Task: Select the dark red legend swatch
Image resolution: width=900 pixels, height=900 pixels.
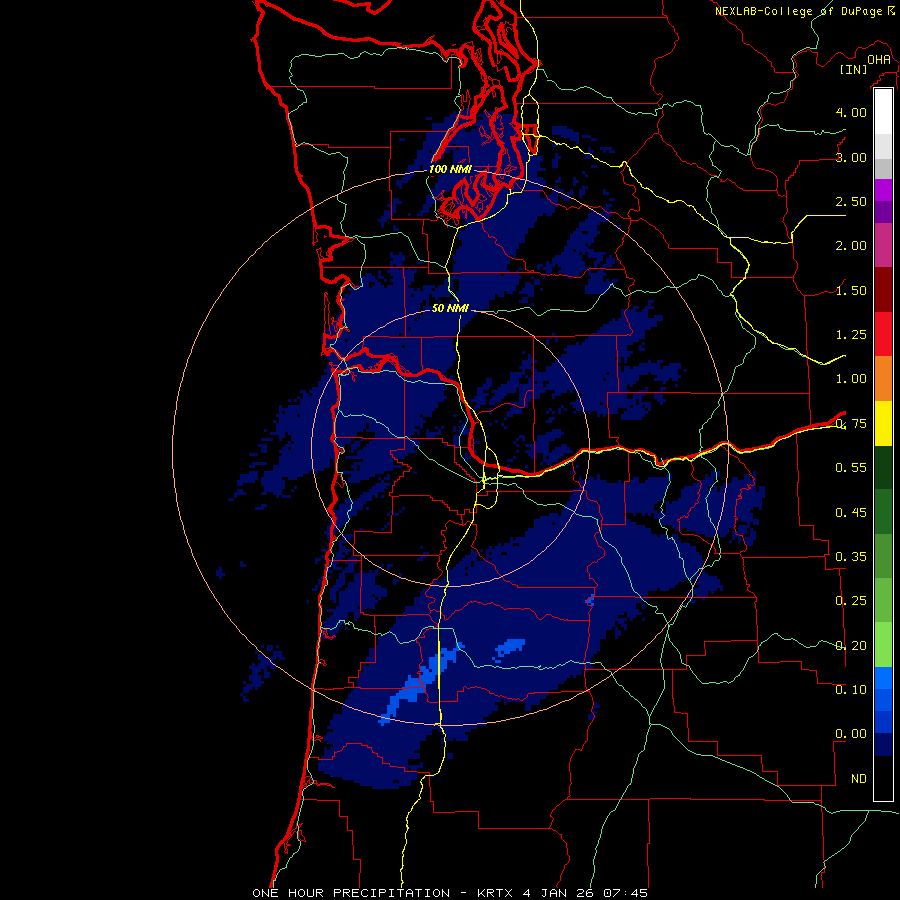Action: point(883,290)
